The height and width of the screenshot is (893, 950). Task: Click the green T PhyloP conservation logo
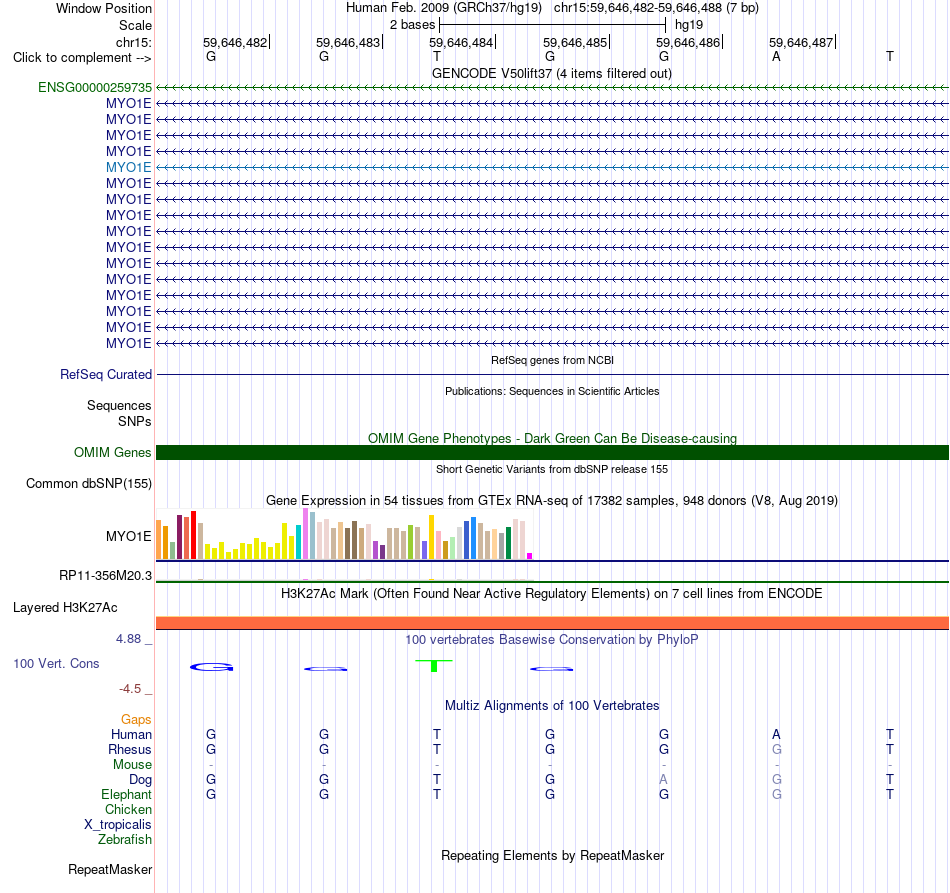click(x=434, y=666)
